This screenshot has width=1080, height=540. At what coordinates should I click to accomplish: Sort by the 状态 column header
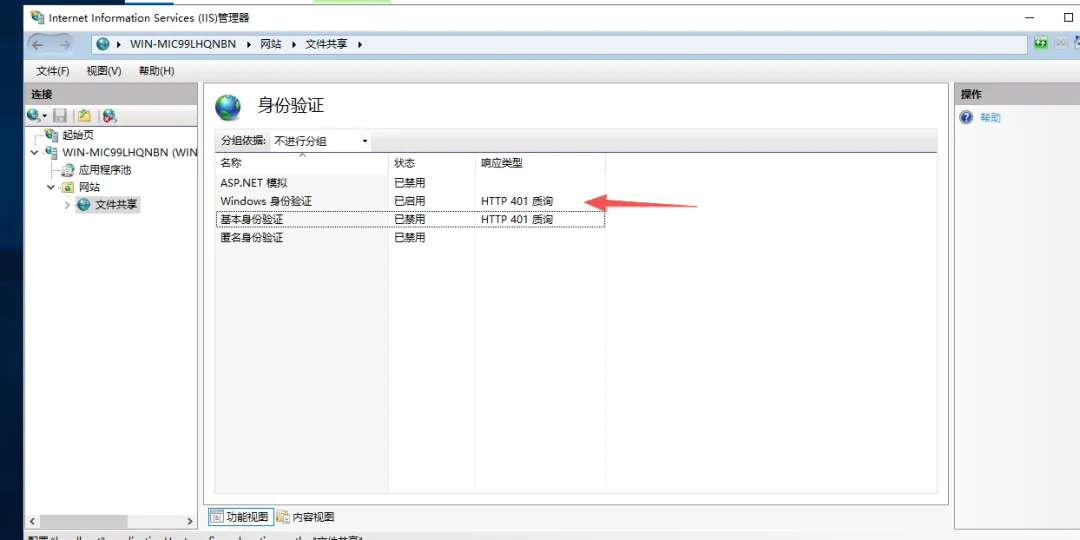(432, 163)
